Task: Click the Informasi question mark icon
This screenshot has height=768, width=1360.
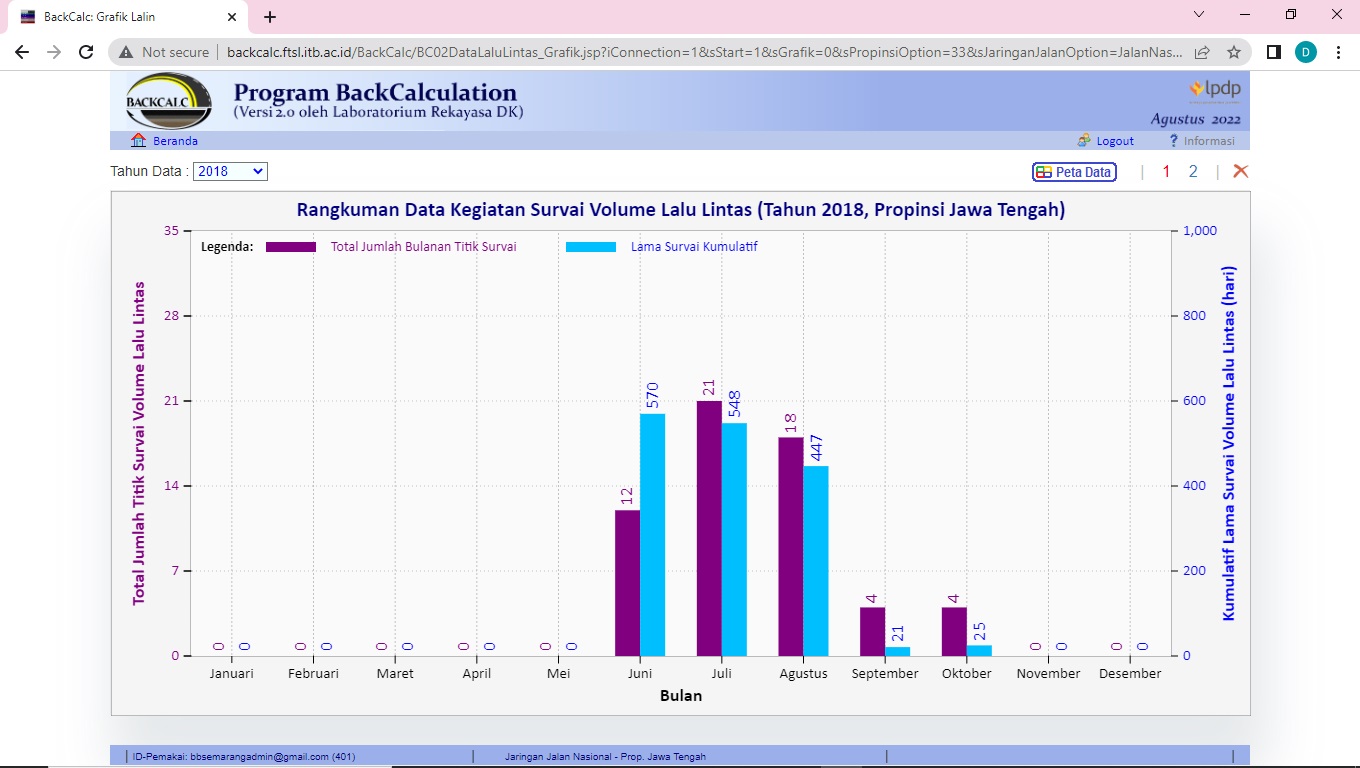Action: click(1174, 141)
